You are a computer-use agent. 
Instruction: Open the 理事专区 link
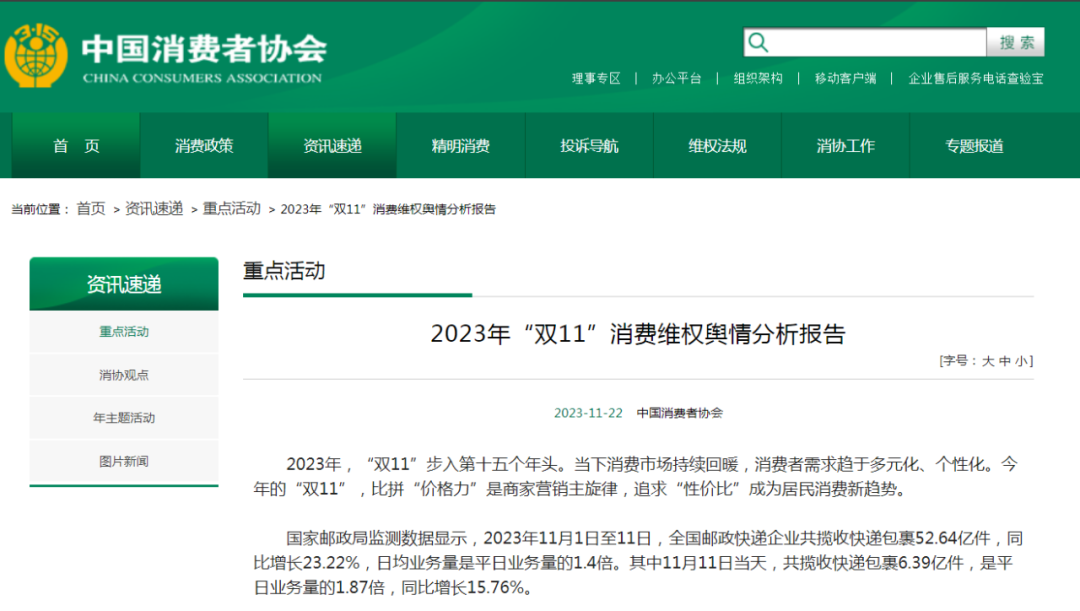596,79
